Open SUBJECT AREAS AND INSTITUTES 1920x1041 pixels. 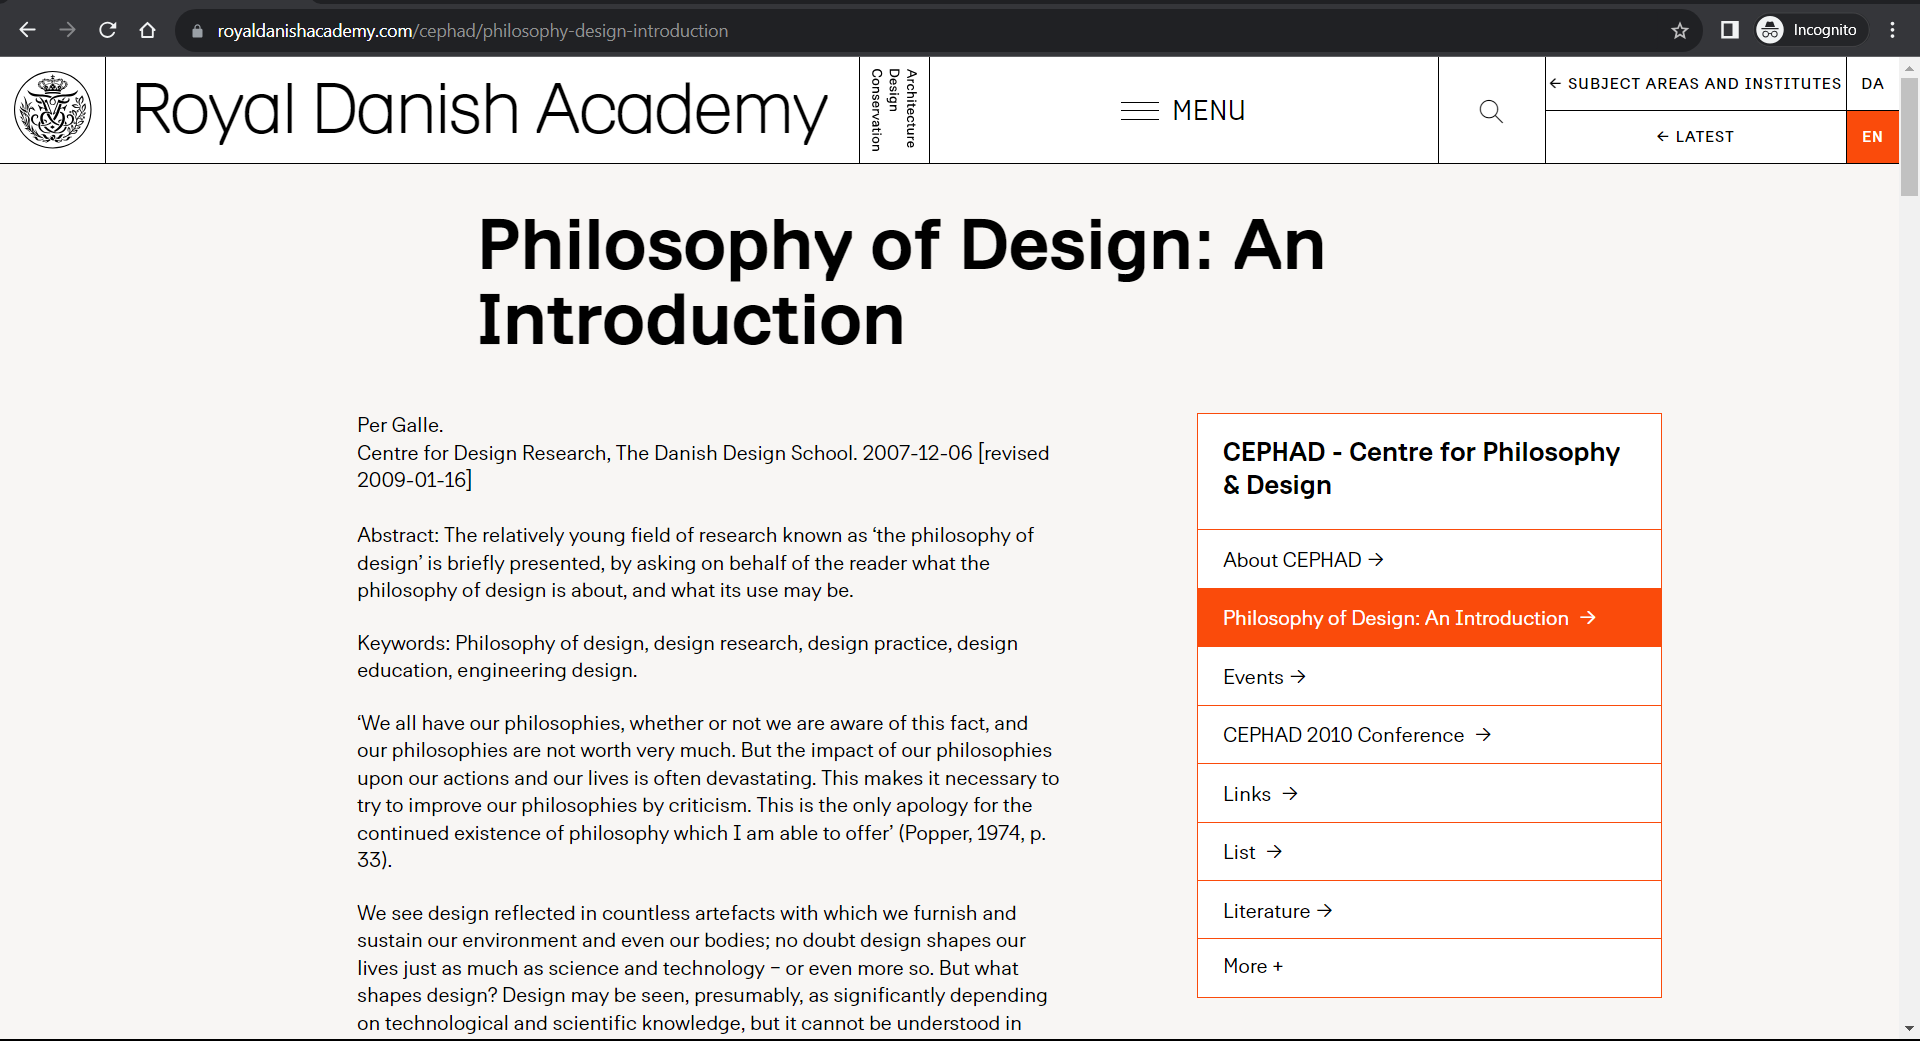coord(1695,83)
